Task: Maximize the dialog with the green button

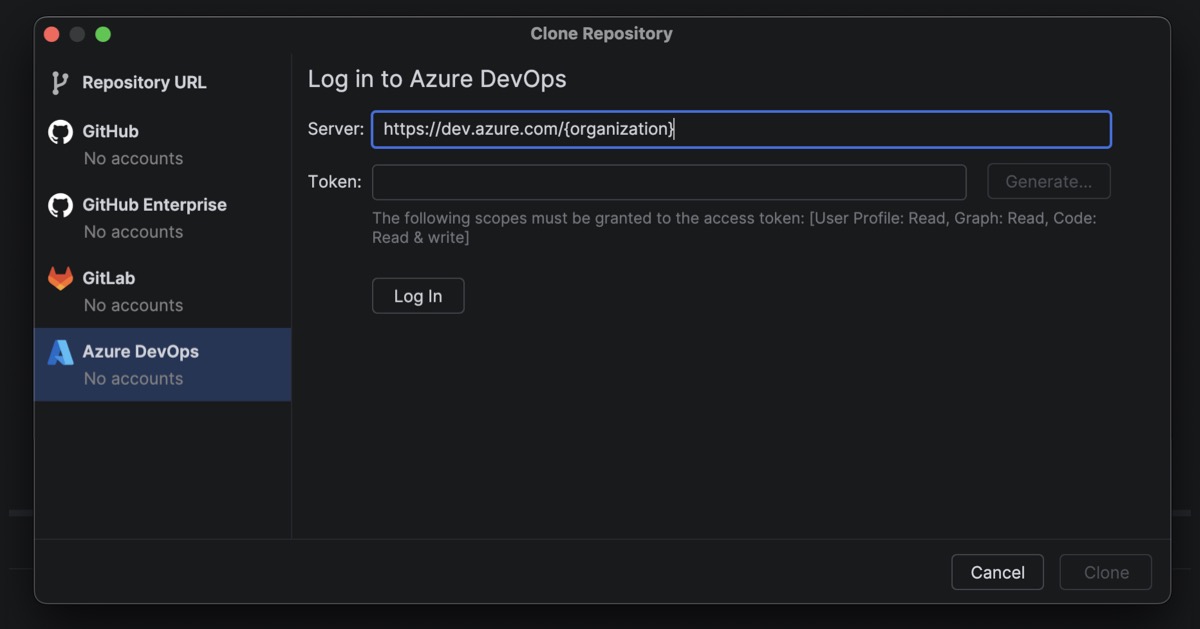Action: click(103, 34)
